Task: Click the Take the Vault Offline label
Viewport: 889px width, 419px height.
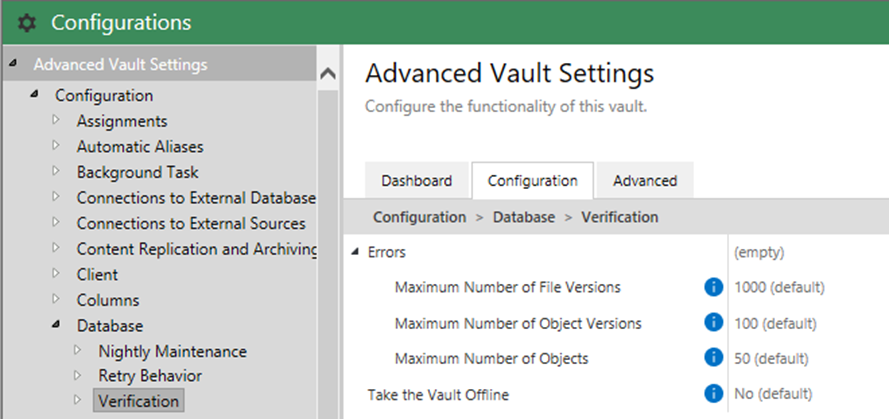Action: coord(438,394)
